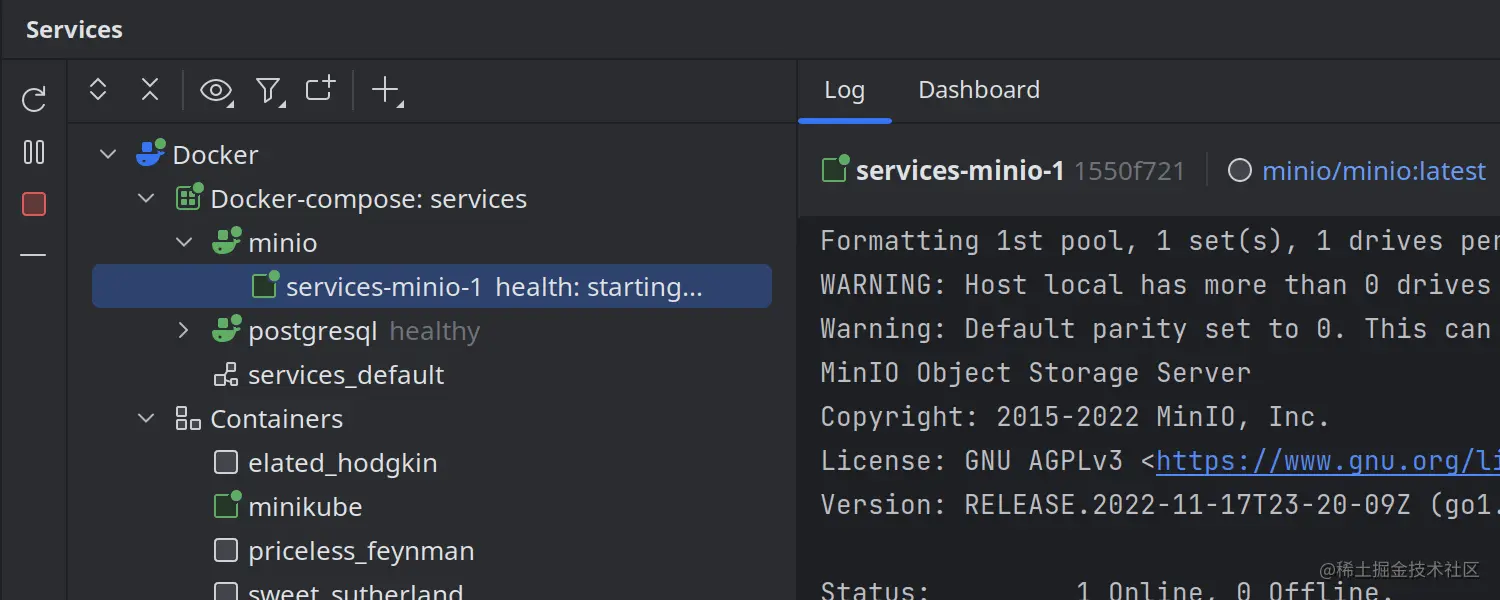Toggle the elated_hodgkin container checkbox

coord(226,462)
